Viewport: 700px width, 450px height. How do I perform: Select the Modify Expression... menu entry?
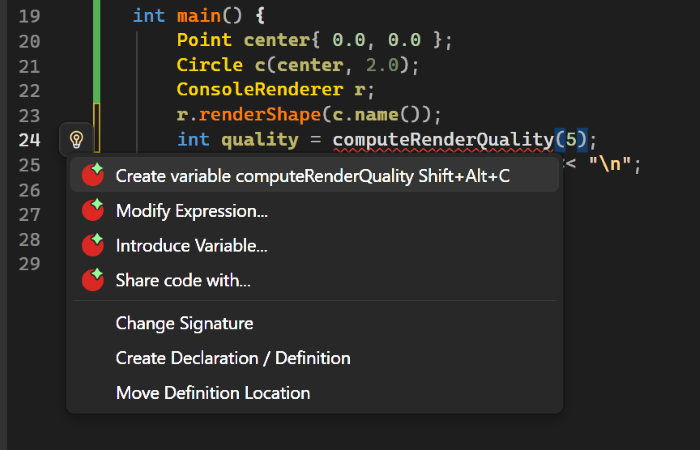(192, 211)
